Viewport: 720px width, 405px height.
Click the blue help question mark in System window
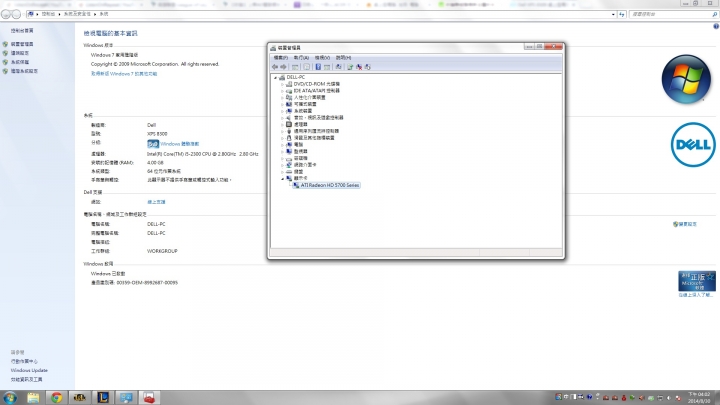point(716,27)
